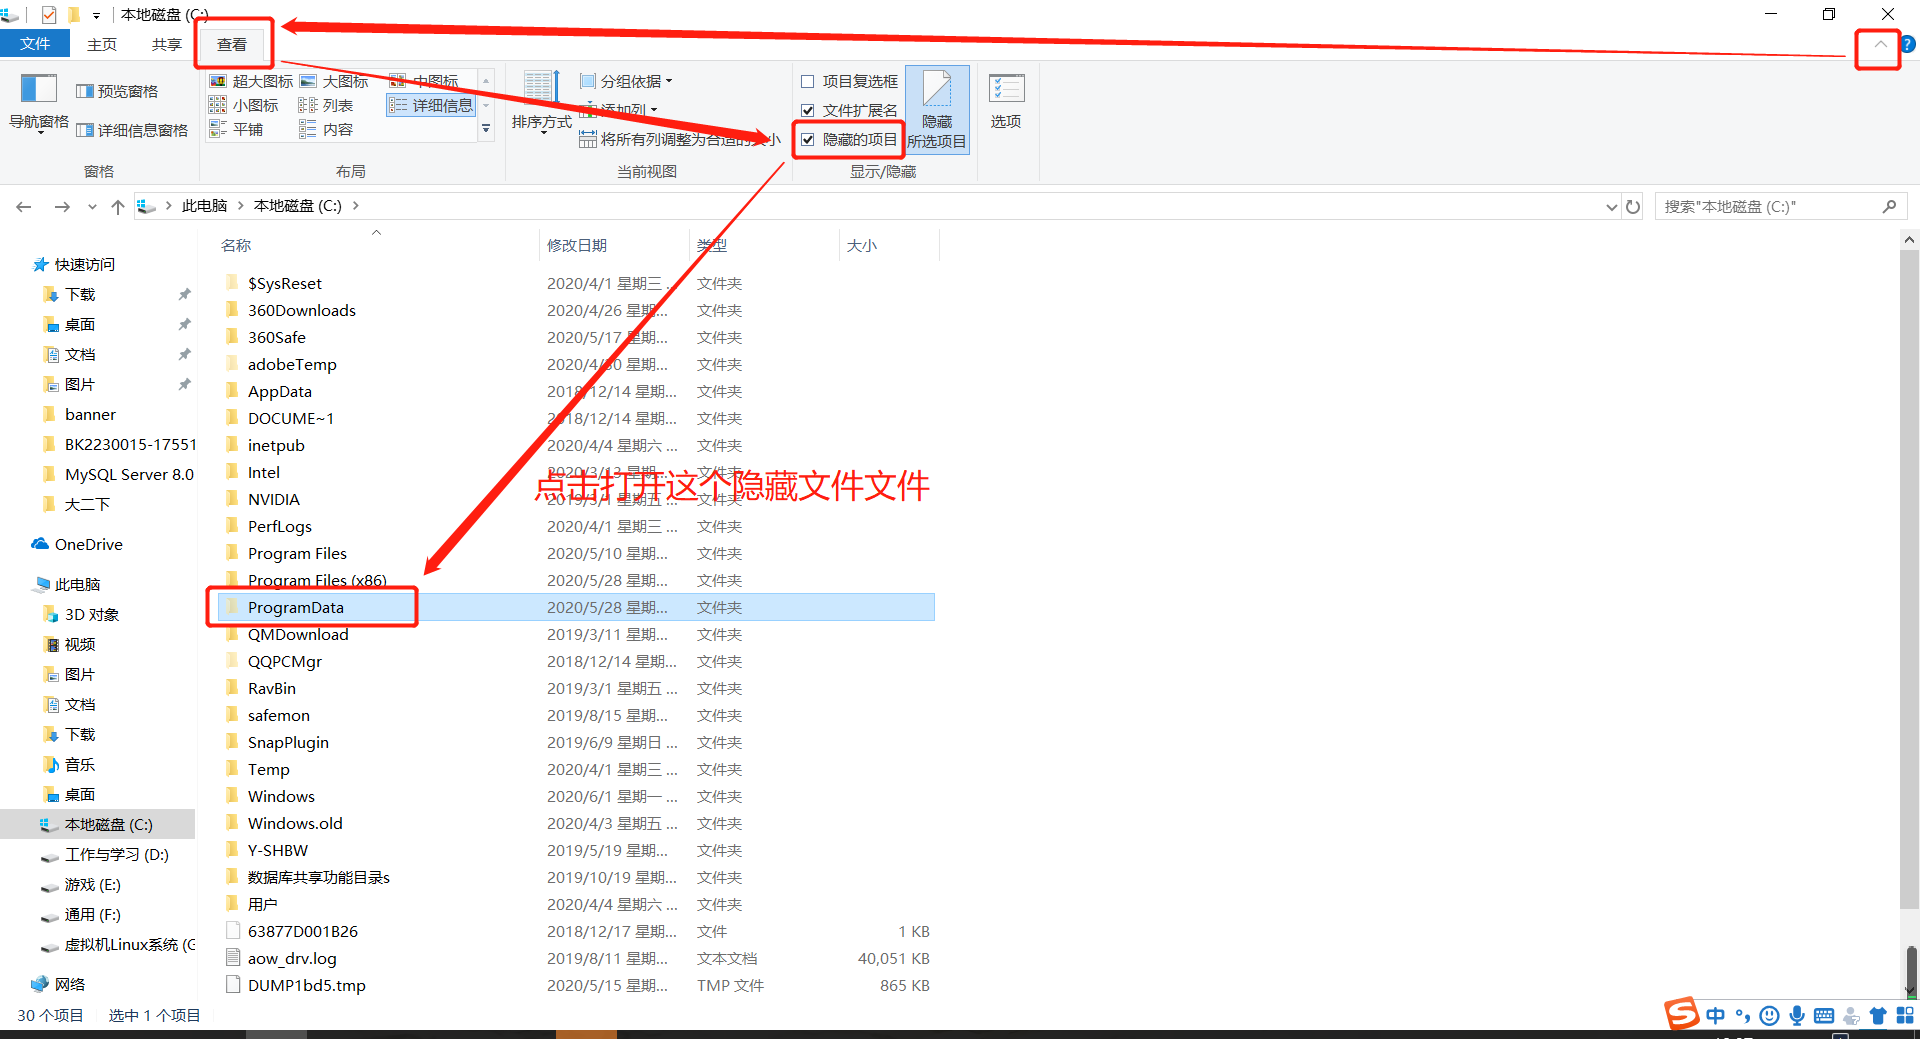1920x1039 pixels.
Task: Open the ProgramData folder
Action: coord(296,607)
